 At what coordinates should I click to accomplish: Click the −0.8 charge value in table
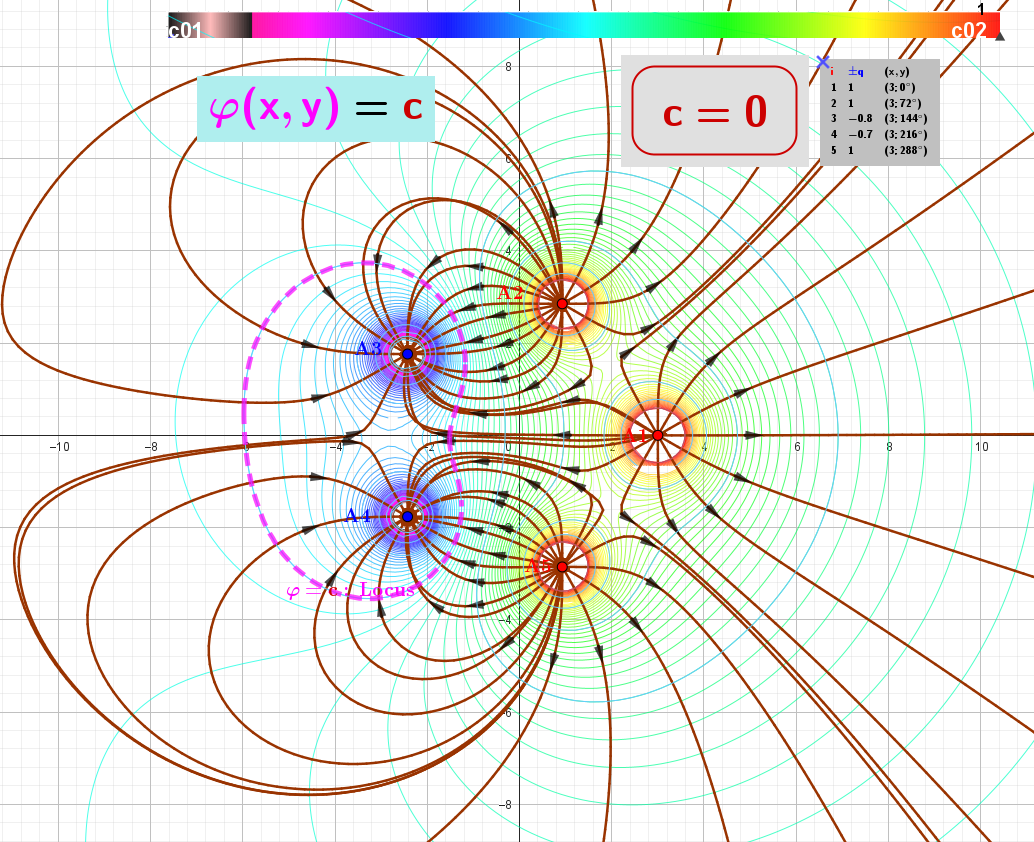[x=861, y=119]
